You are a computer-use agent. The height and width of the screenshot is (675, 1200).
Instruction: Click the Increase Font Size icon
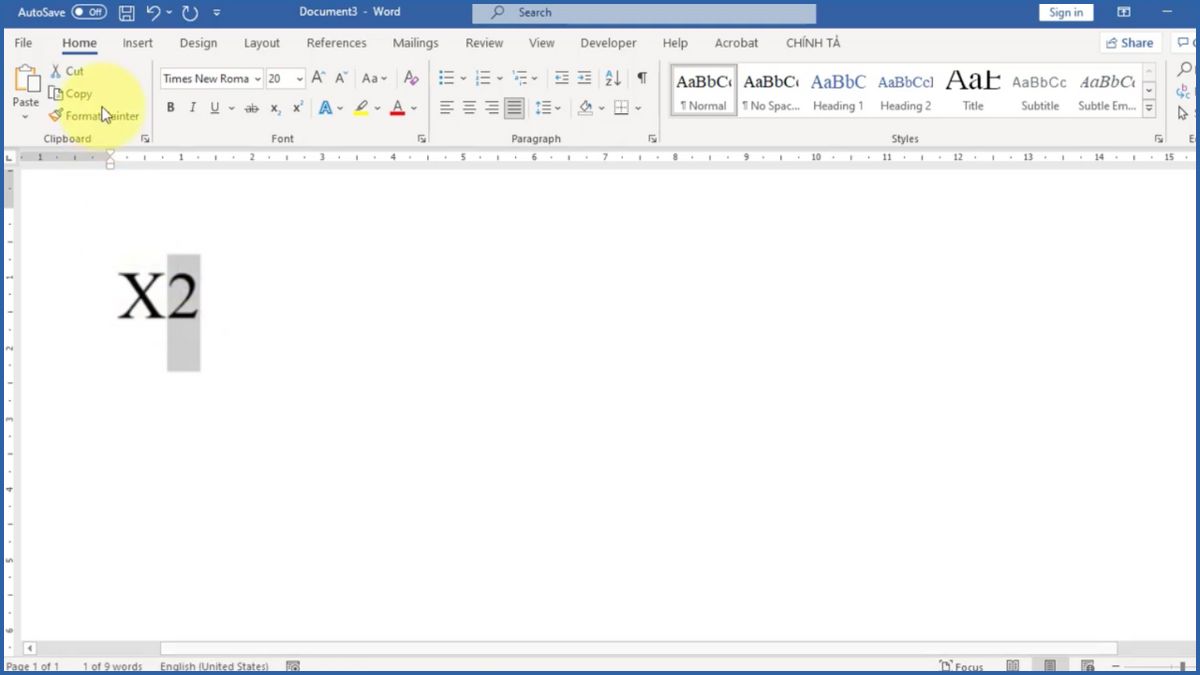[x=318, y=78]
